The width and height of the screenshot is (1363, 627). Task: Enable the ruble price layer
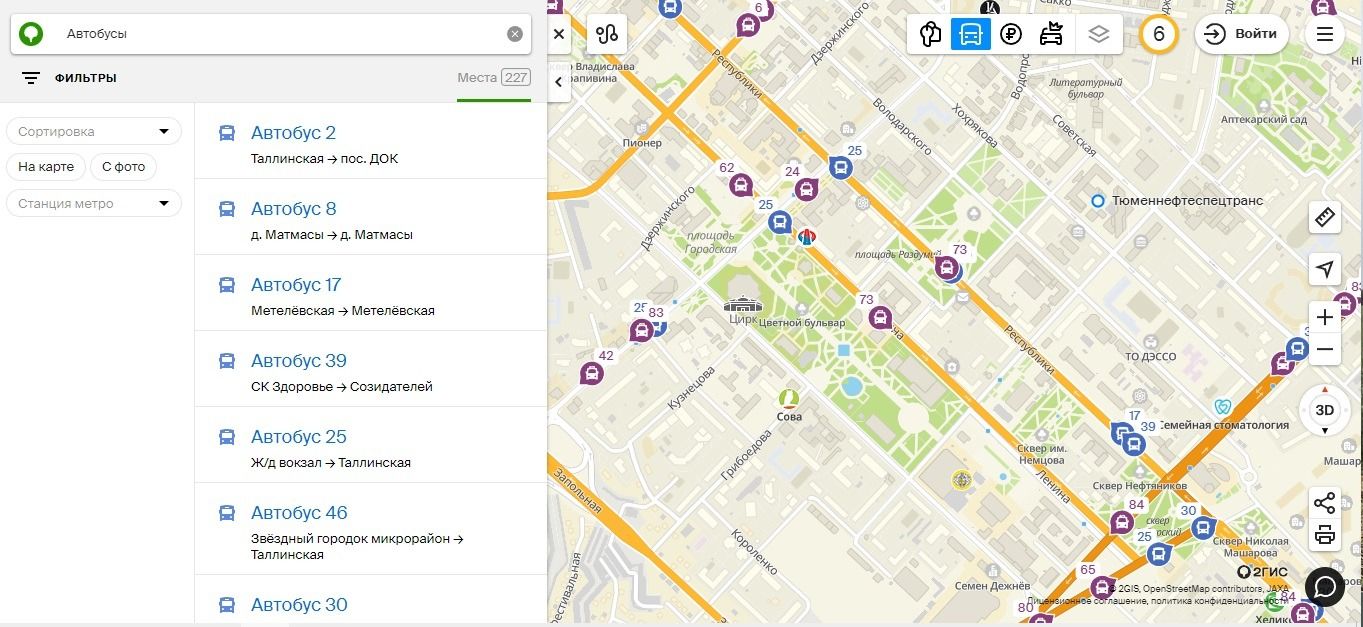tap(1011, 34)
